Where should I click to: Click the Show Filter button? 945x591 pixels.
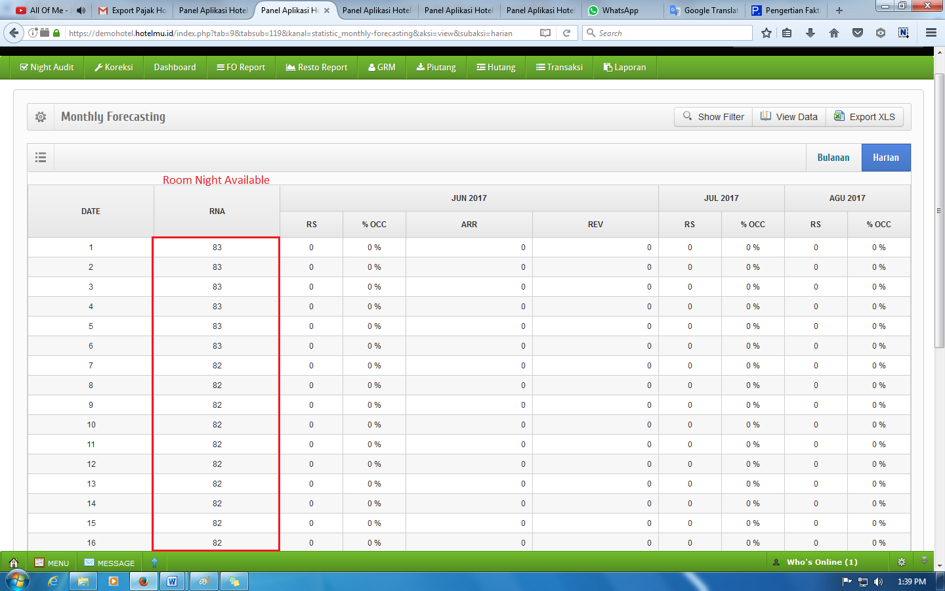pos(713,117)
